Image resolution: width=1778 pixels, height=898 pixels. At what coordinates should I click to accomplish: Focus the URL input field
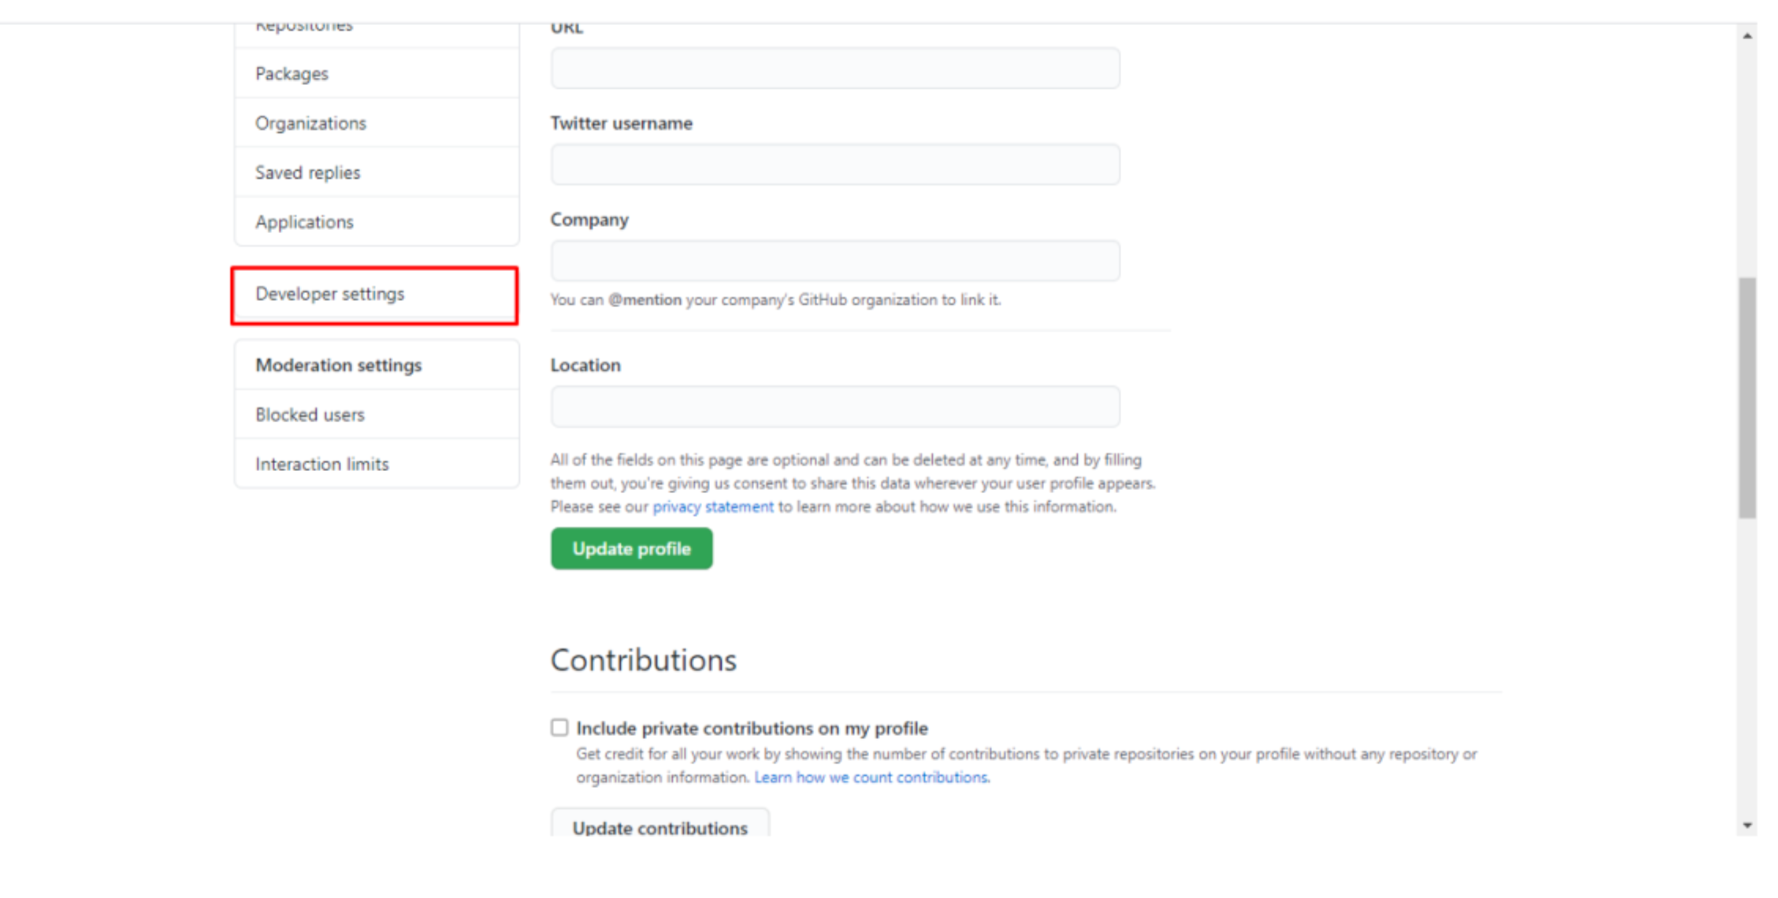[x=835, y=68]
